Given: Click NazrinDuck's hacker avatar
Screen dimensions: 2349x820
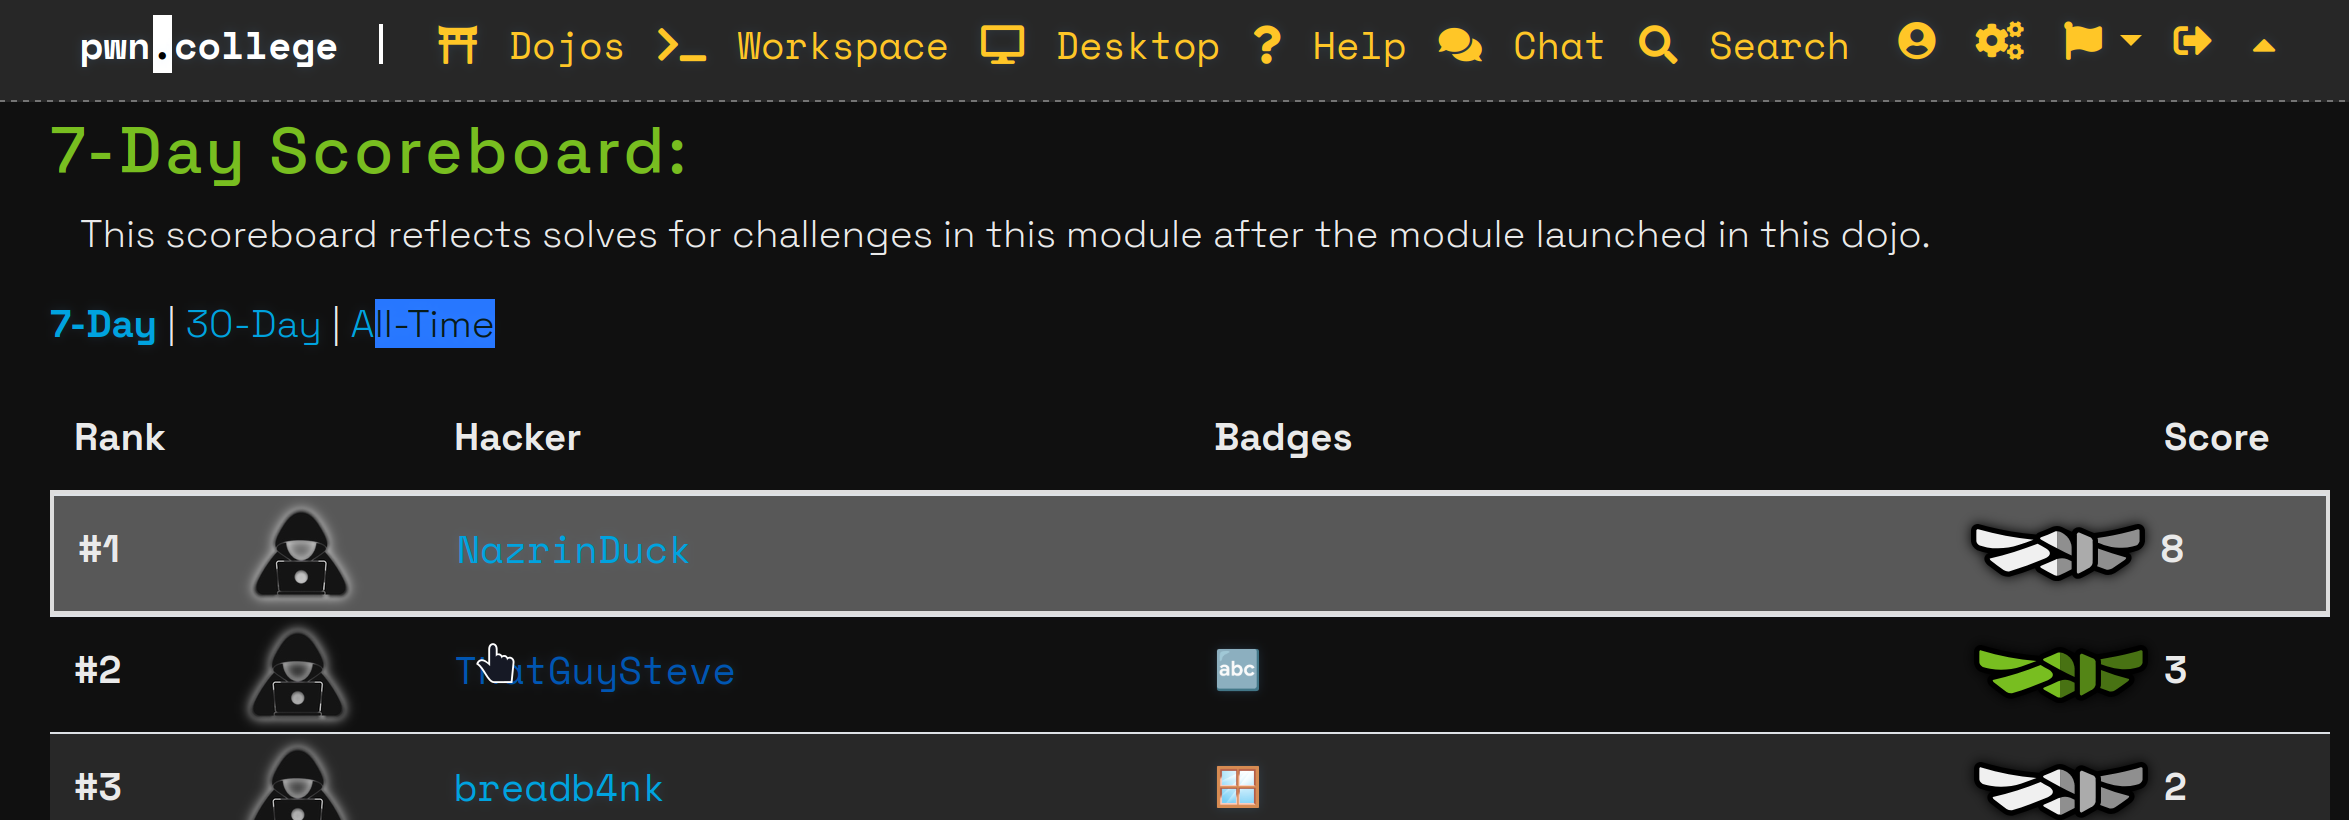Looking at the screenshot, I should coord(301,553).
